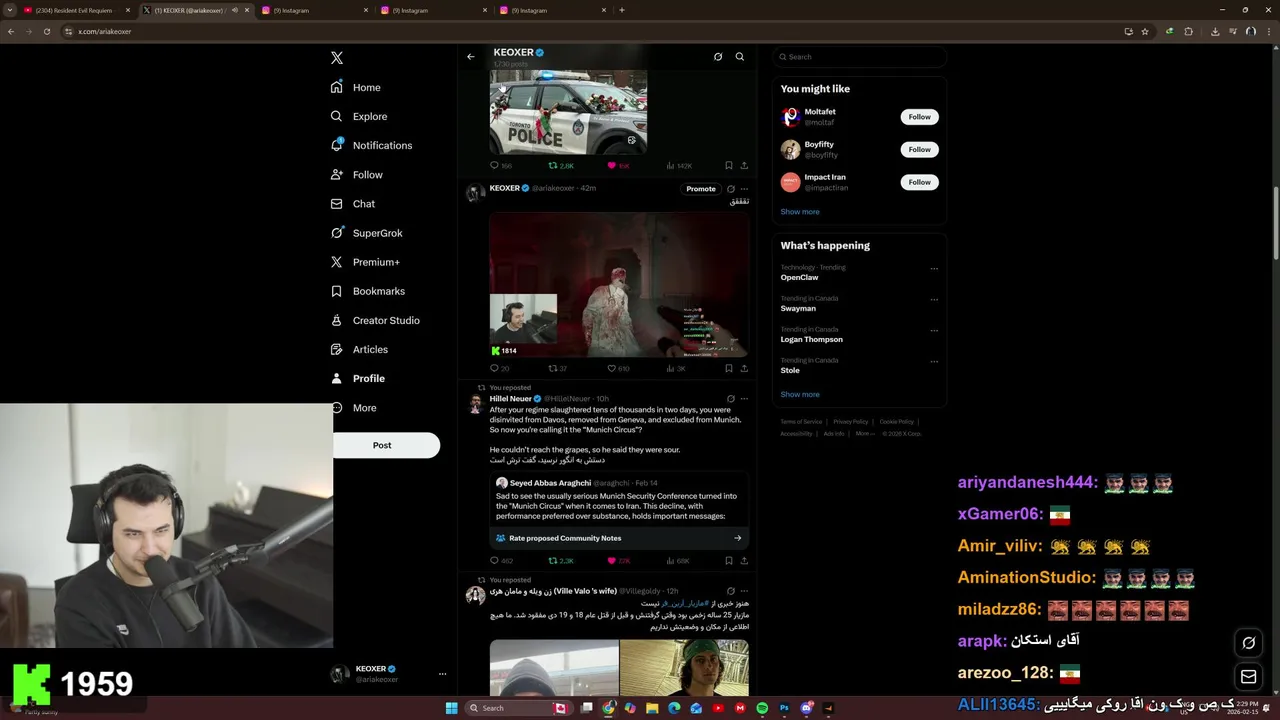Open options for OpenClaw trend
Viewport: 1280px width, 720px height.
click(934, 268)
